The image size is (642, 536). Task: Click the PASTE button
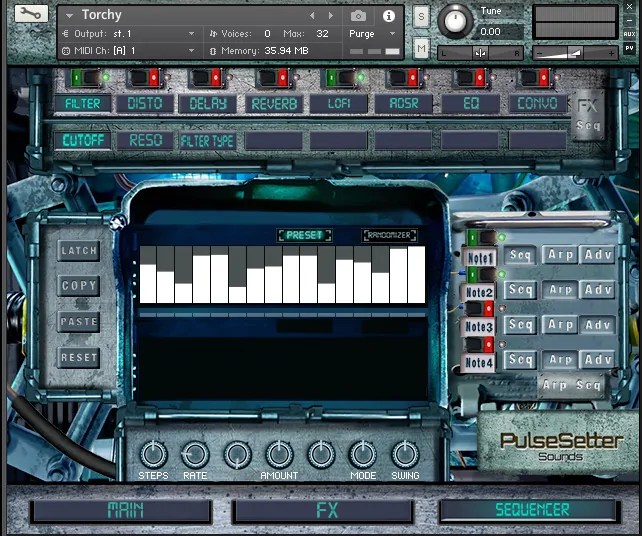pyautogui.click(x=79, y=322)
